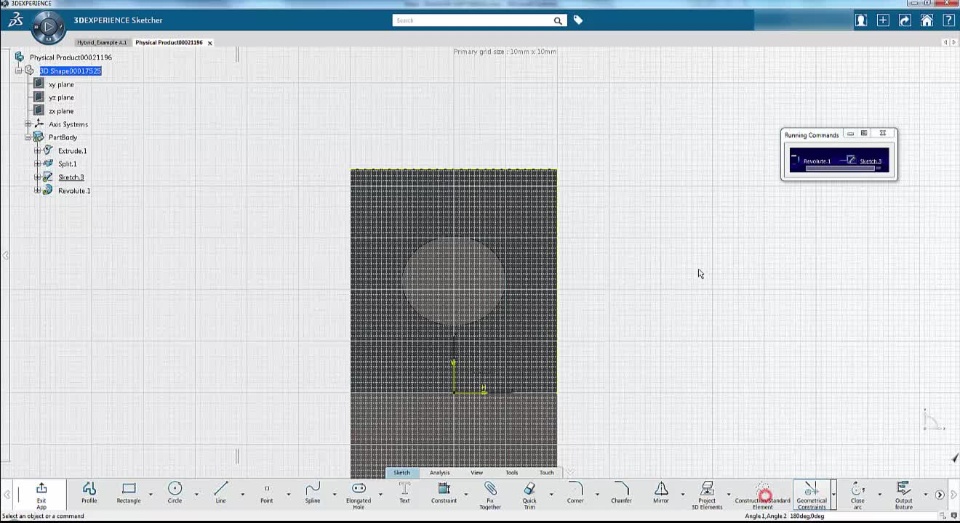
Task: Select the Mirror tool
Action: pos(661,492)
